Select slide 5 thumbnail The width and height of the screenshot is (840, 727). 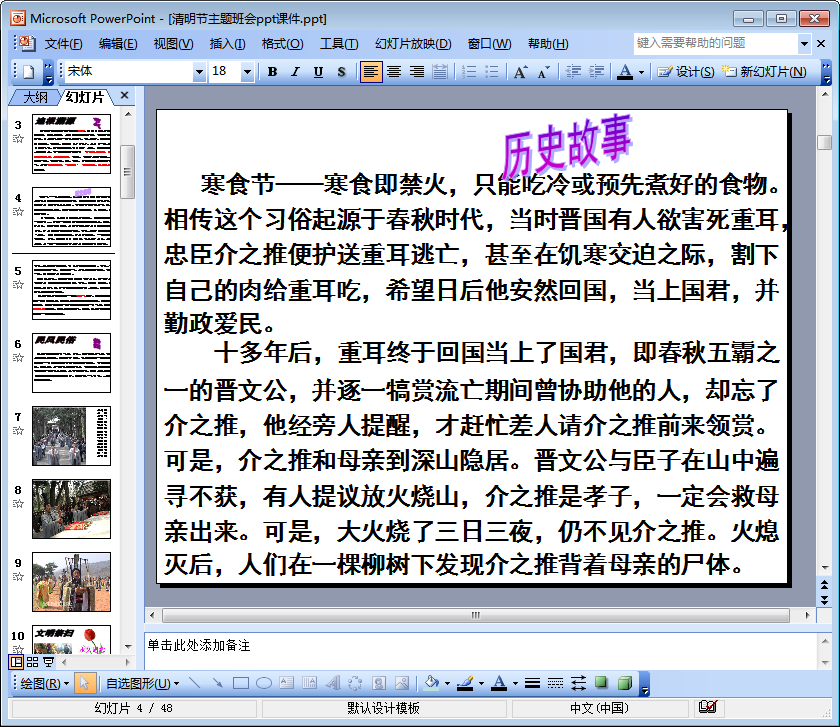71,290
